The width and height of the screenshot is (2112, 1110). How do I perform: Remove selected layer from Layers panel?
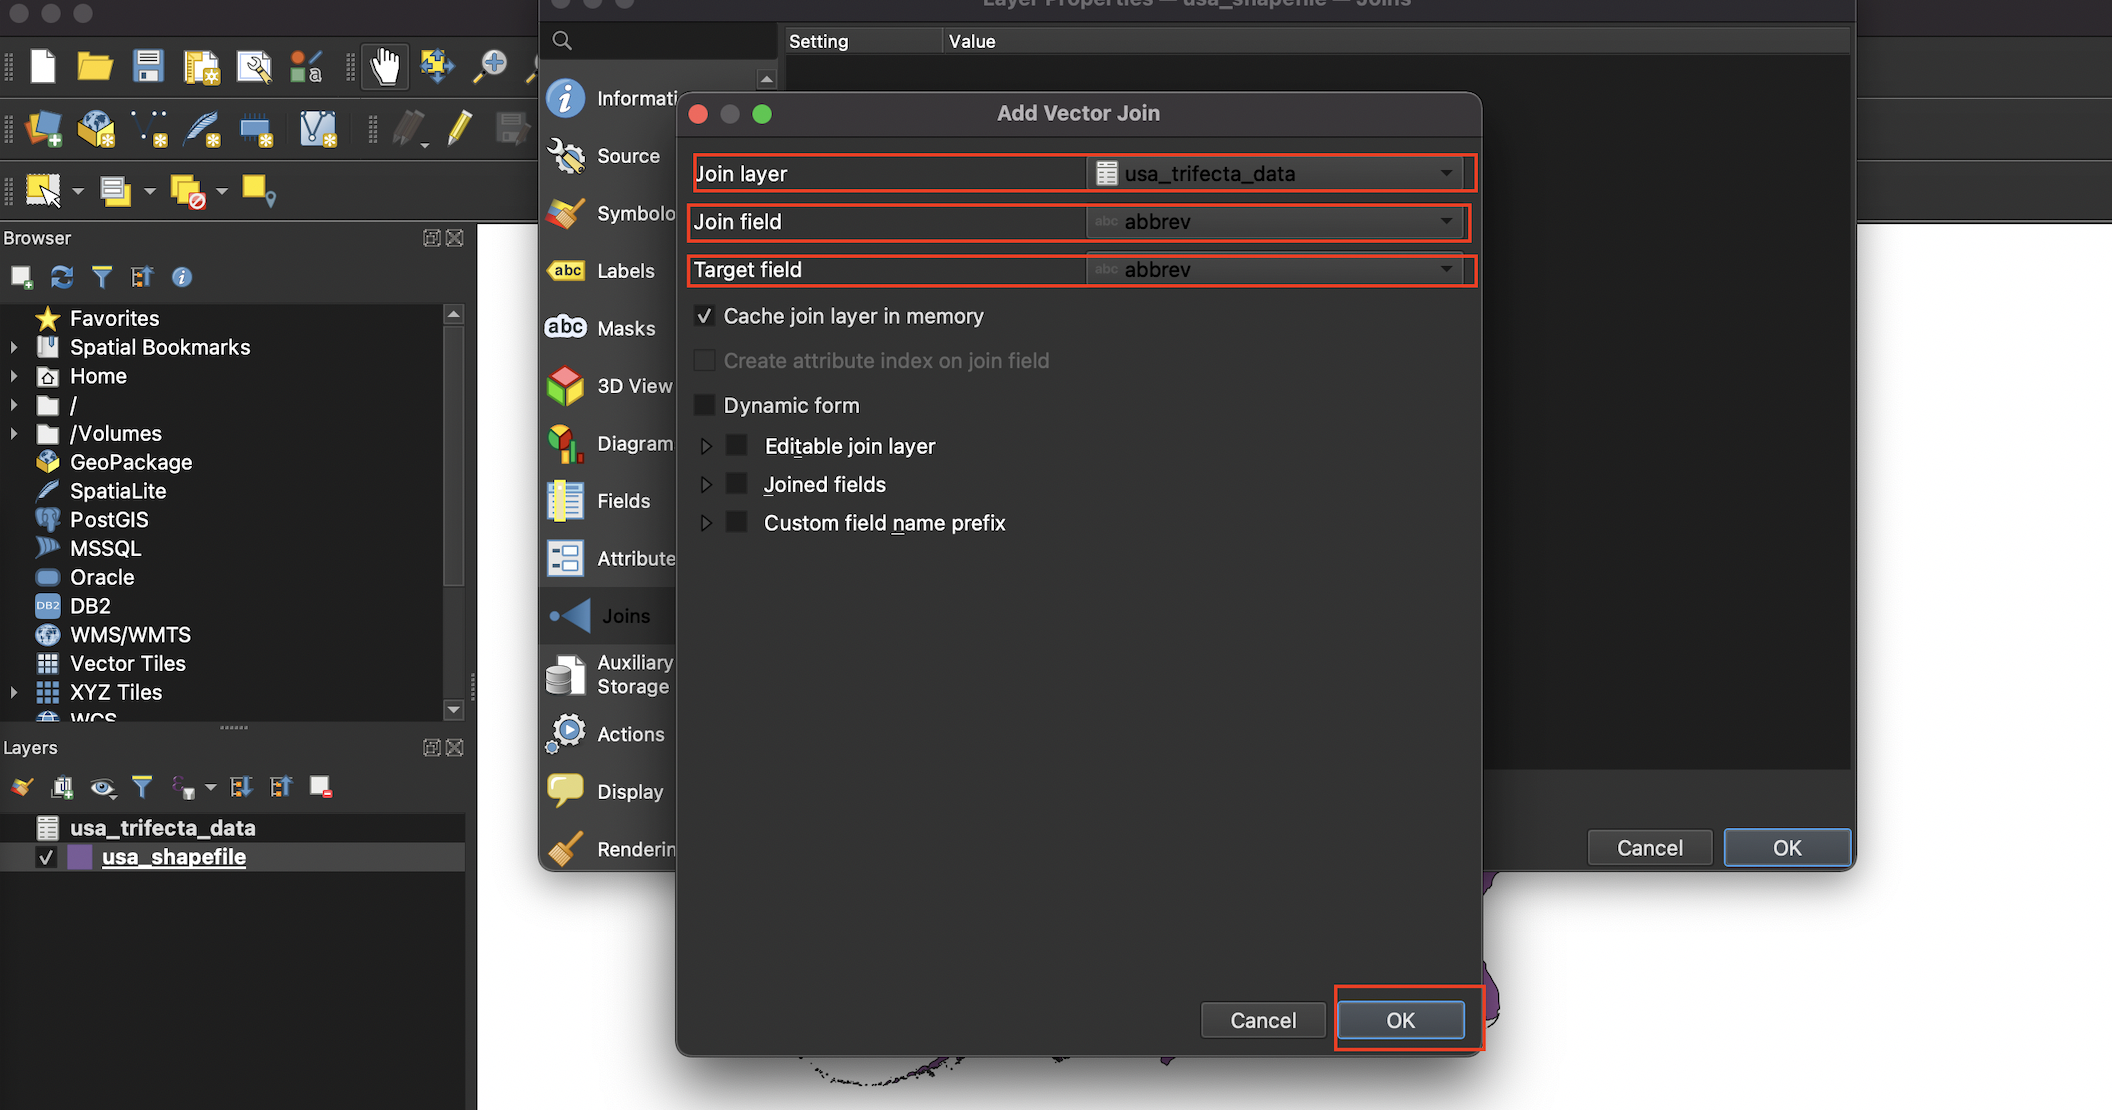point(320,787)
